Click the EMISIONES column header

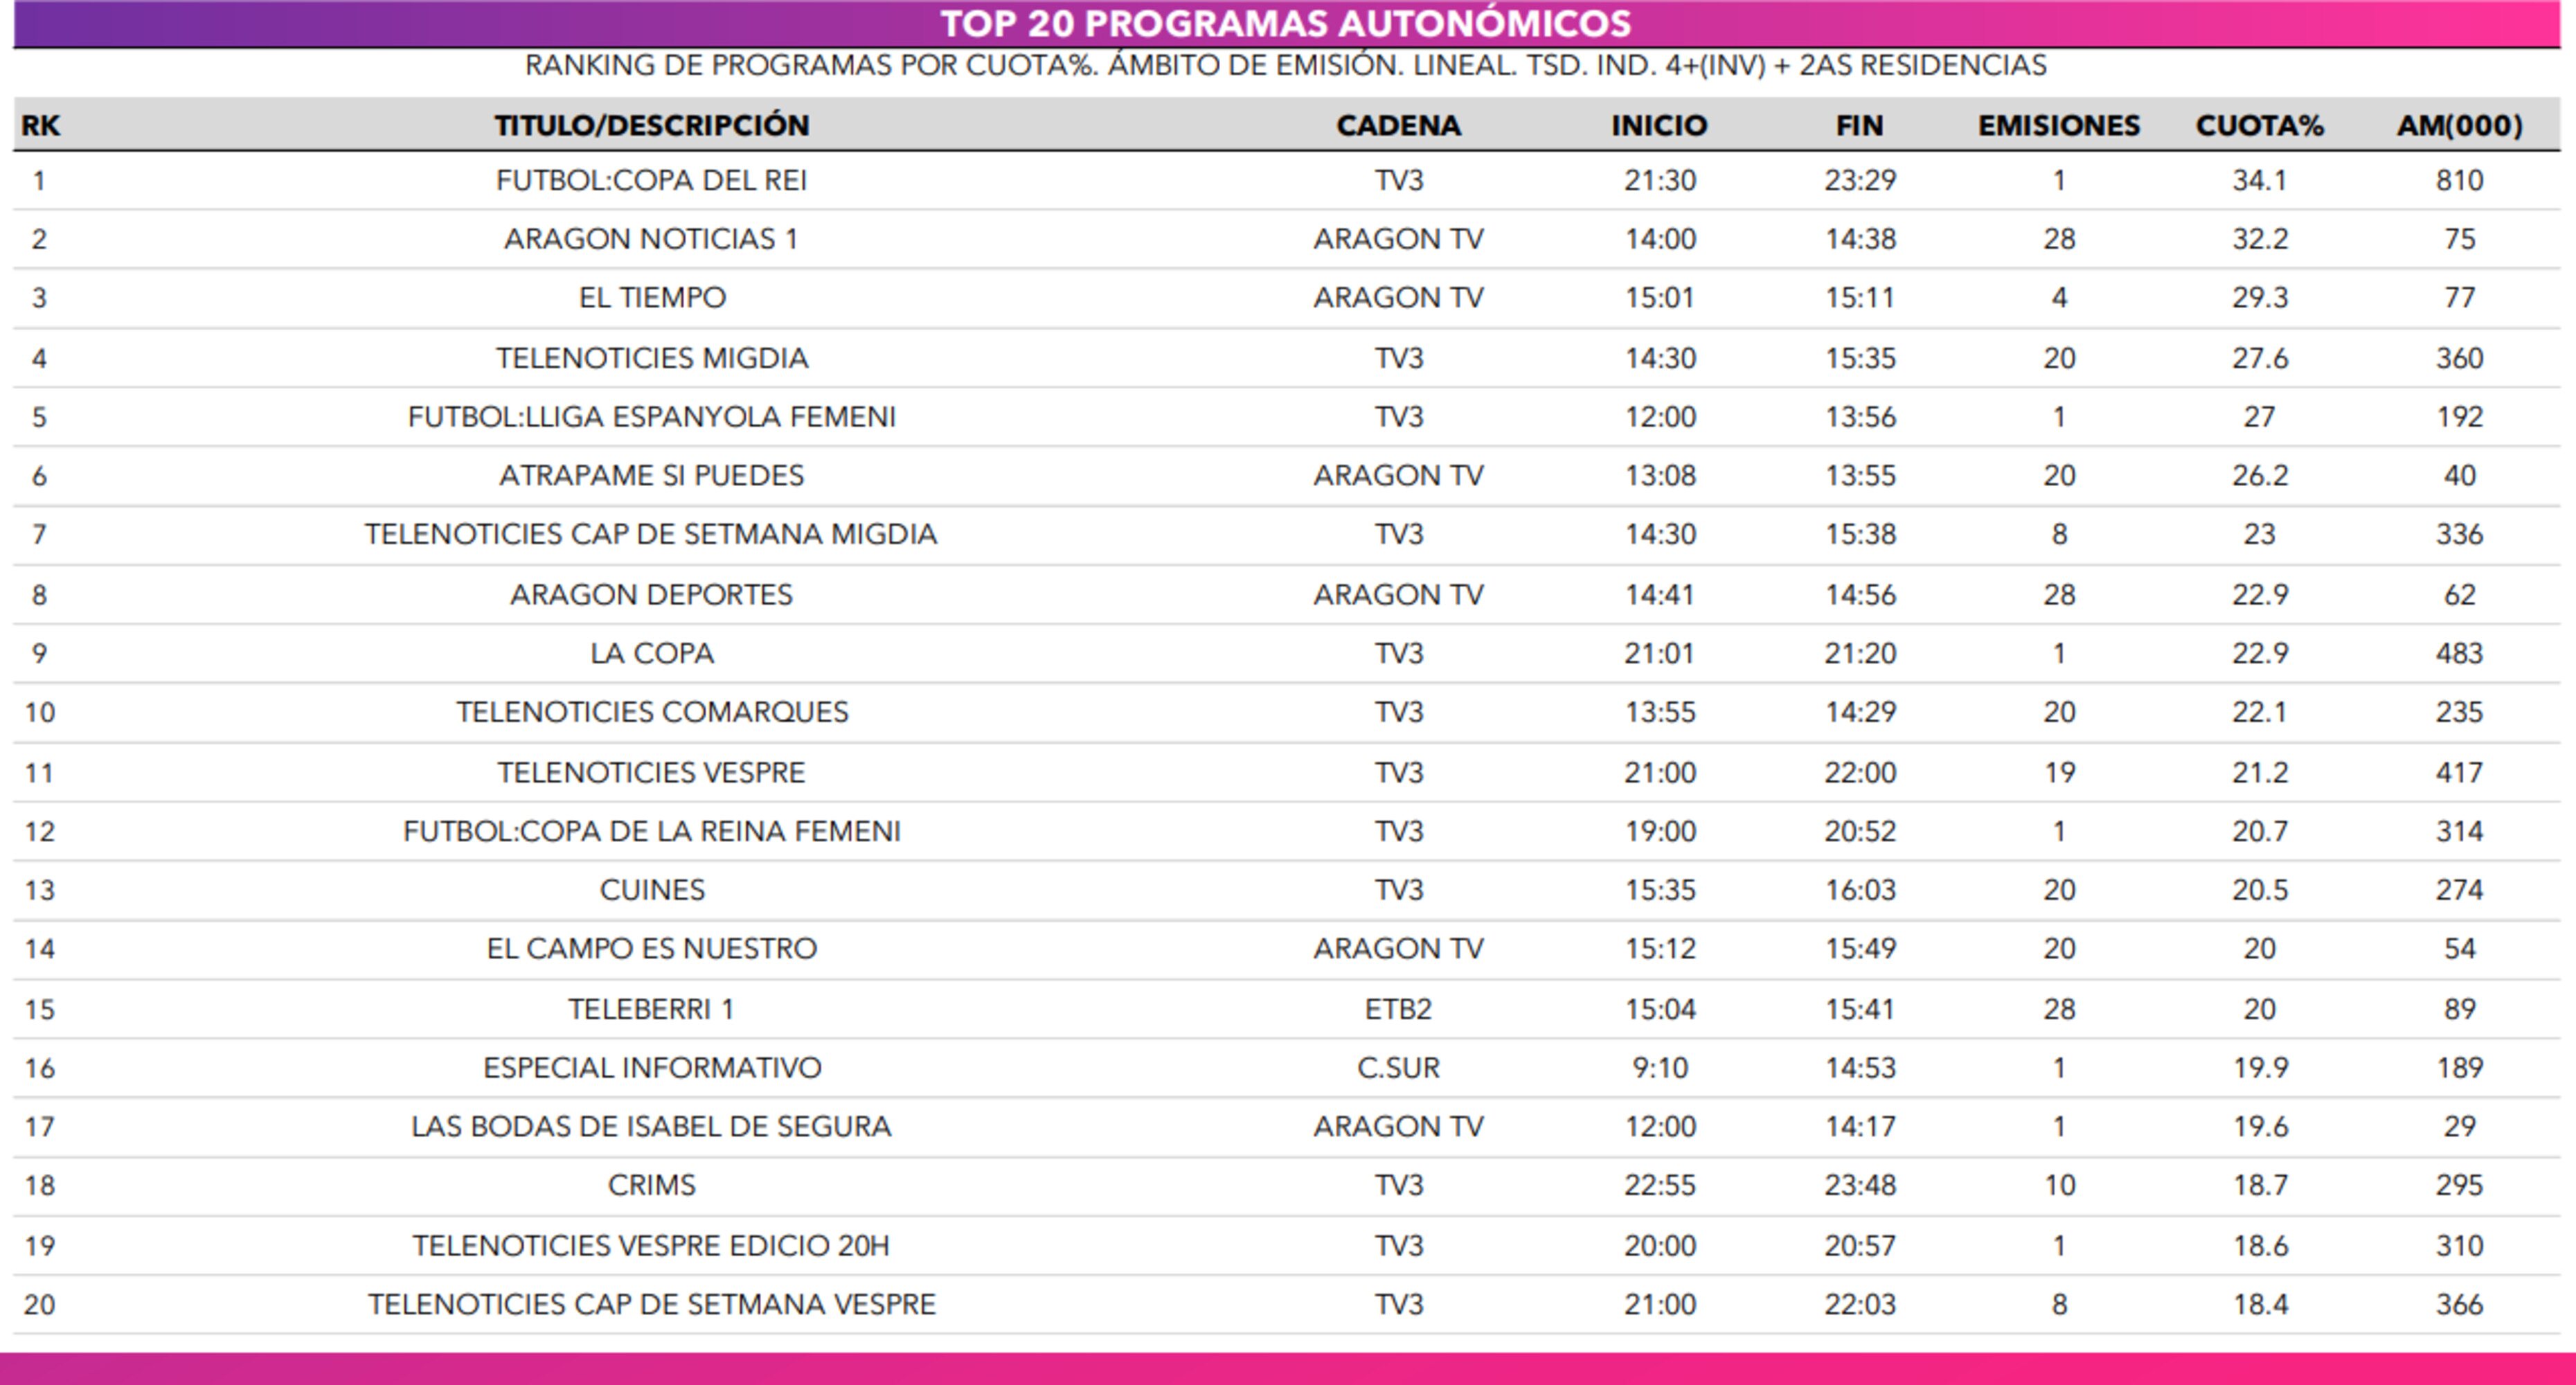[2058, 125]
